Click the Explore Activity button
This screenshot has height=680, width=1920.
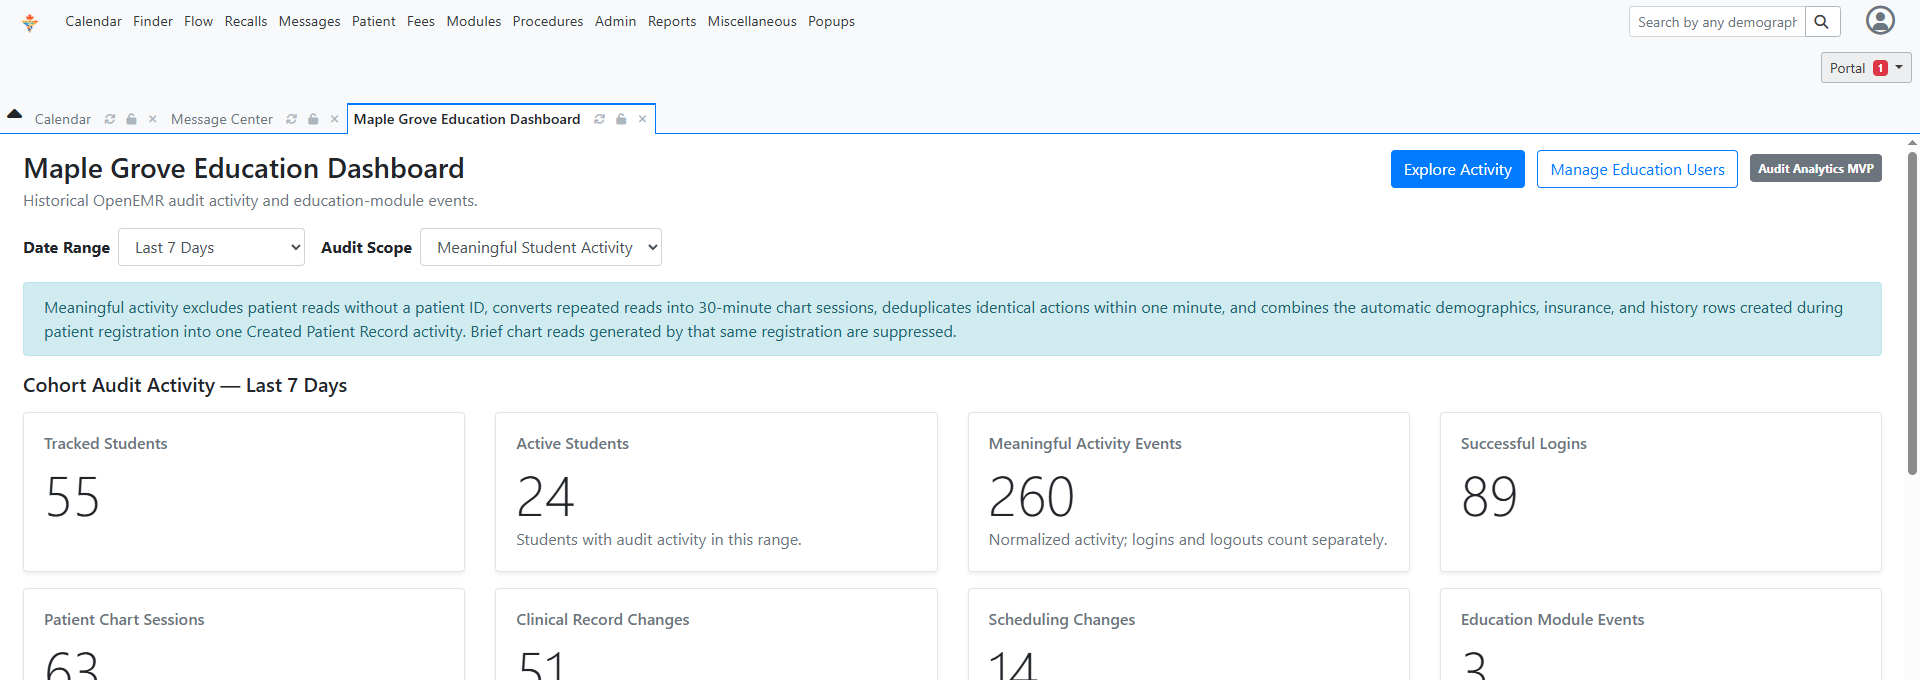click(x=1457, y=169)
